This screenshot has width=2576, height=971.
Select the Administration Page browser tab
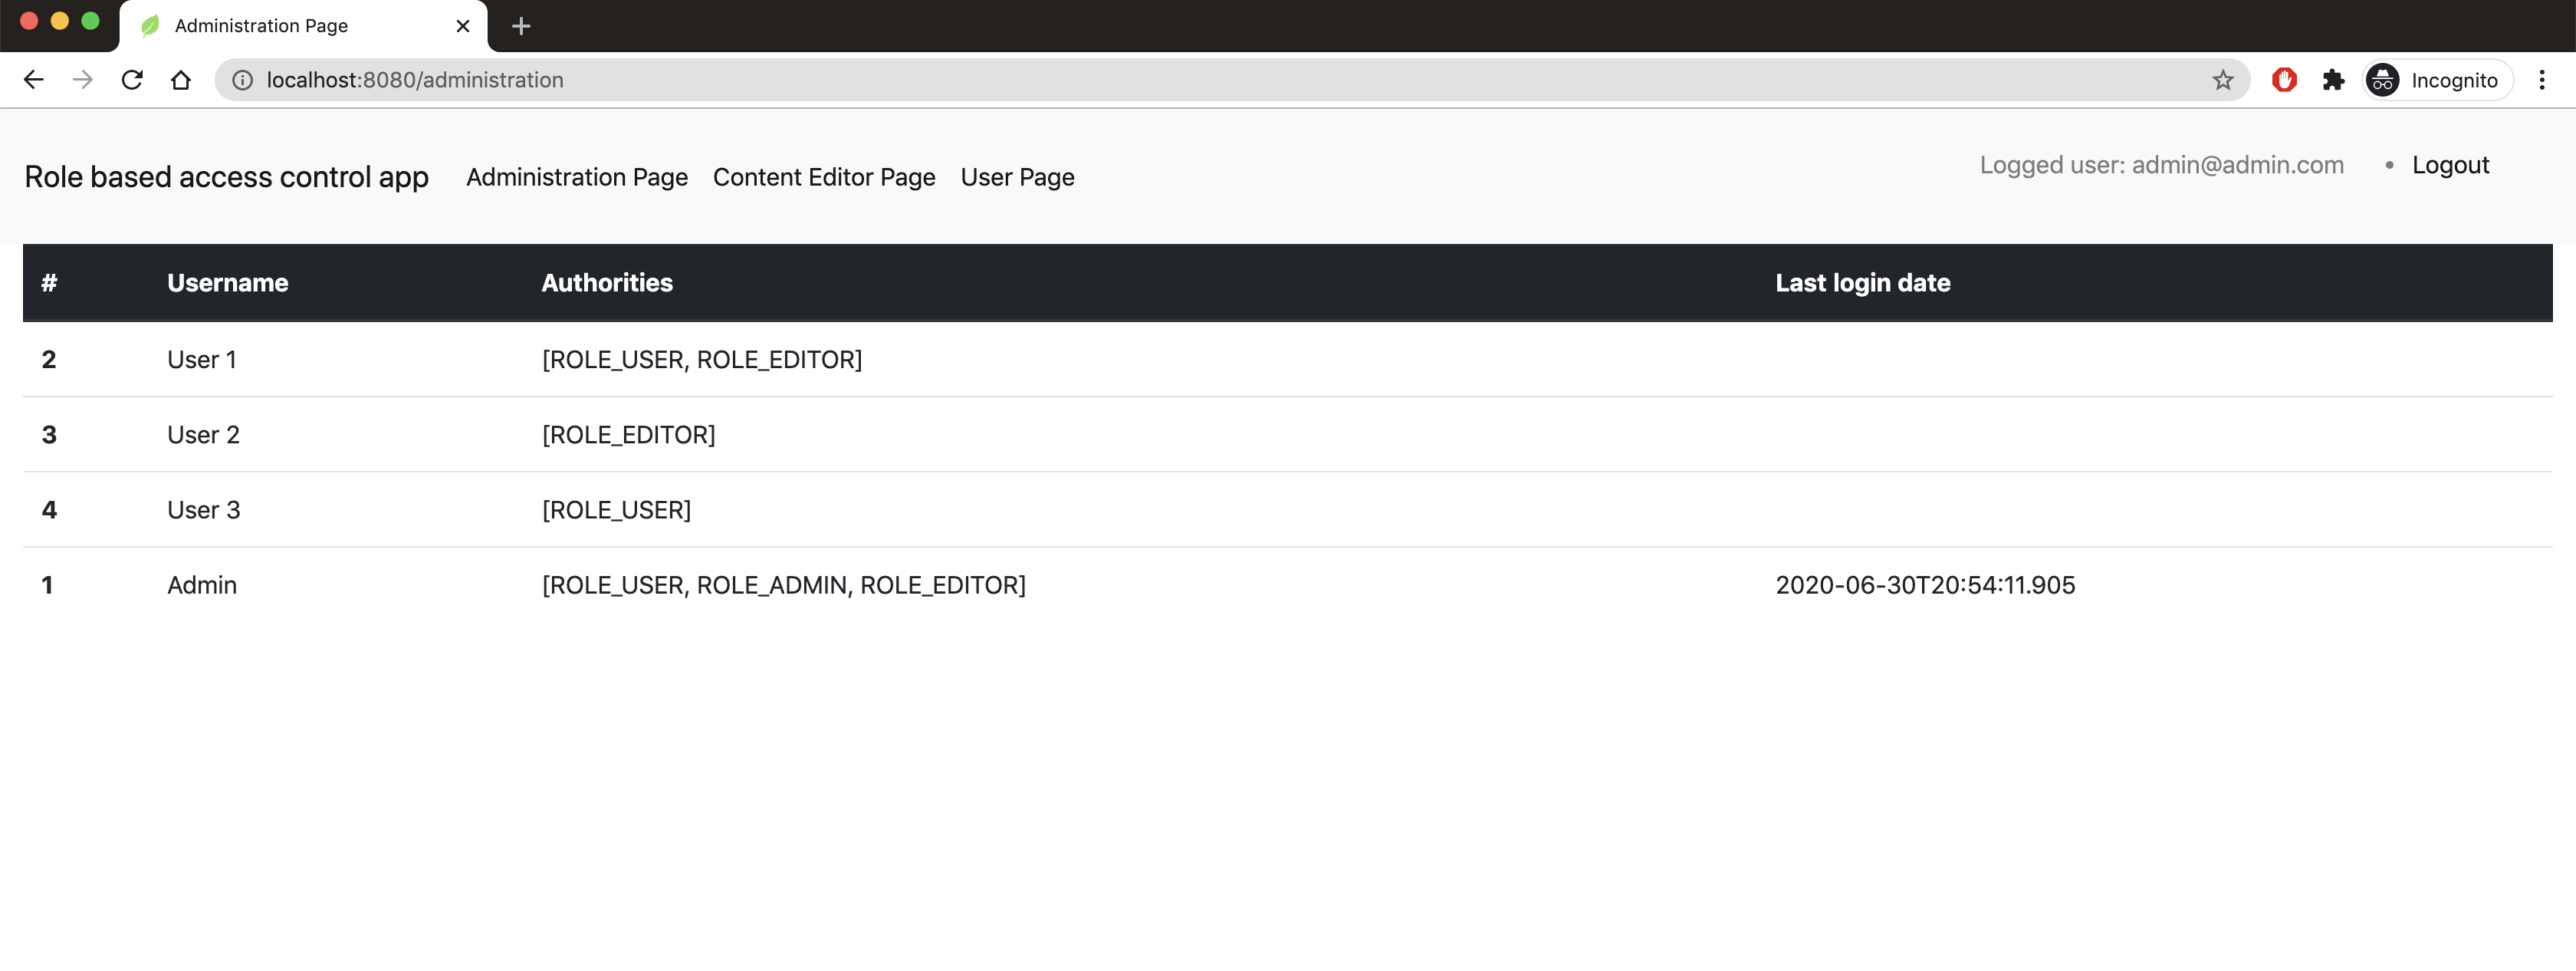[x=262, y=26]
